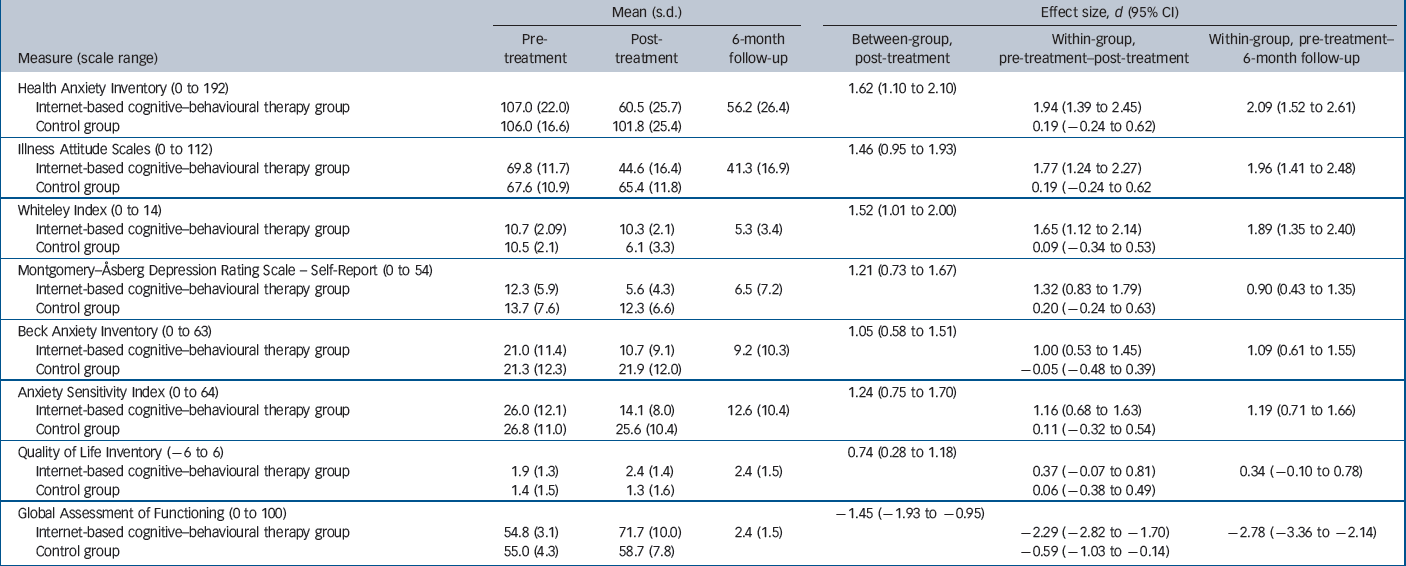Select the effect size "−0.05 (−0.48 to 0.39)"

[1093, 369]
